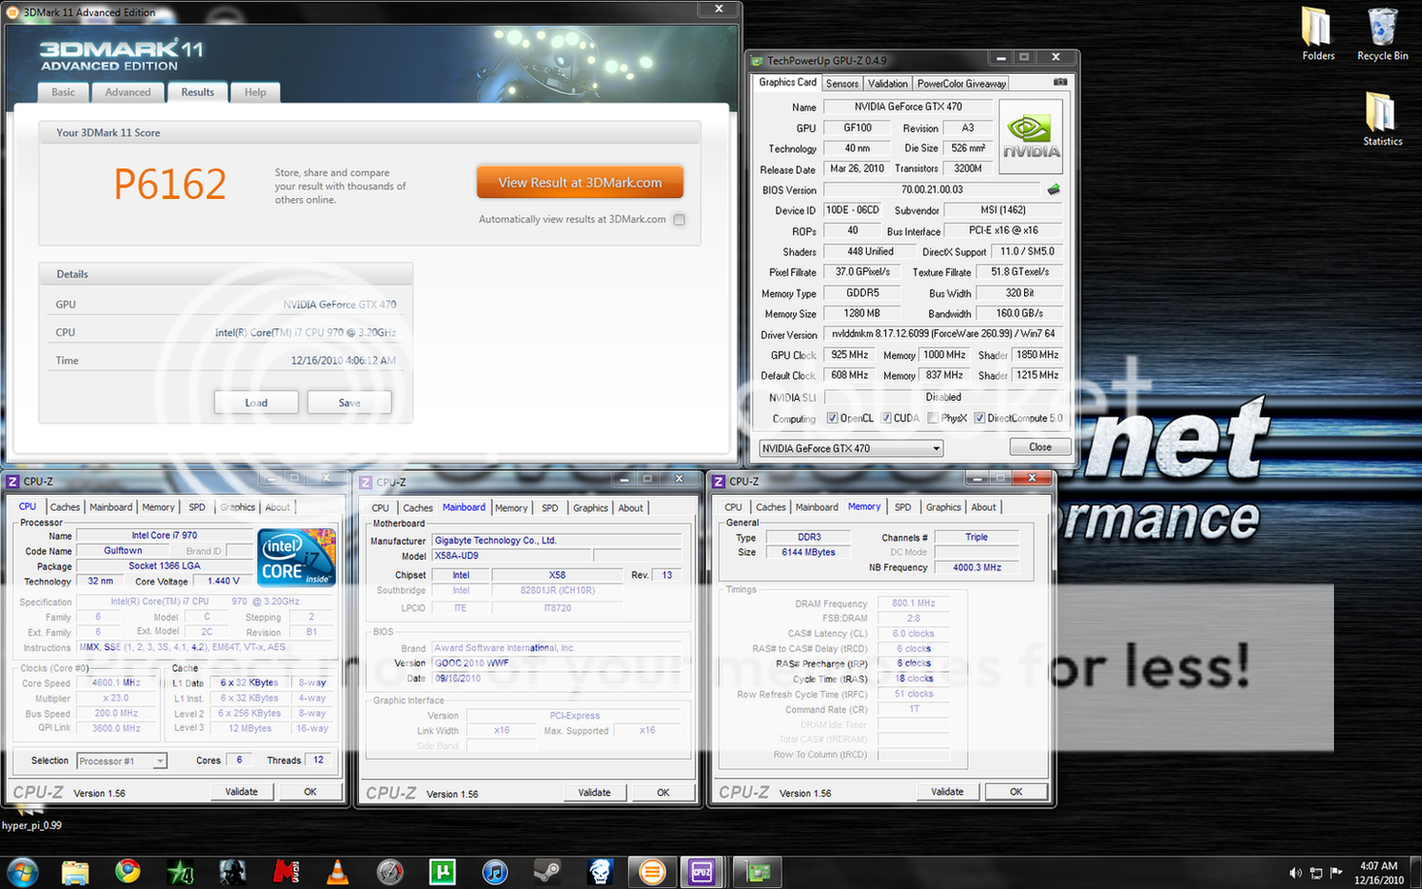
Task: Open the Recycle Bin desktop icon
Action: point(1382,35)
